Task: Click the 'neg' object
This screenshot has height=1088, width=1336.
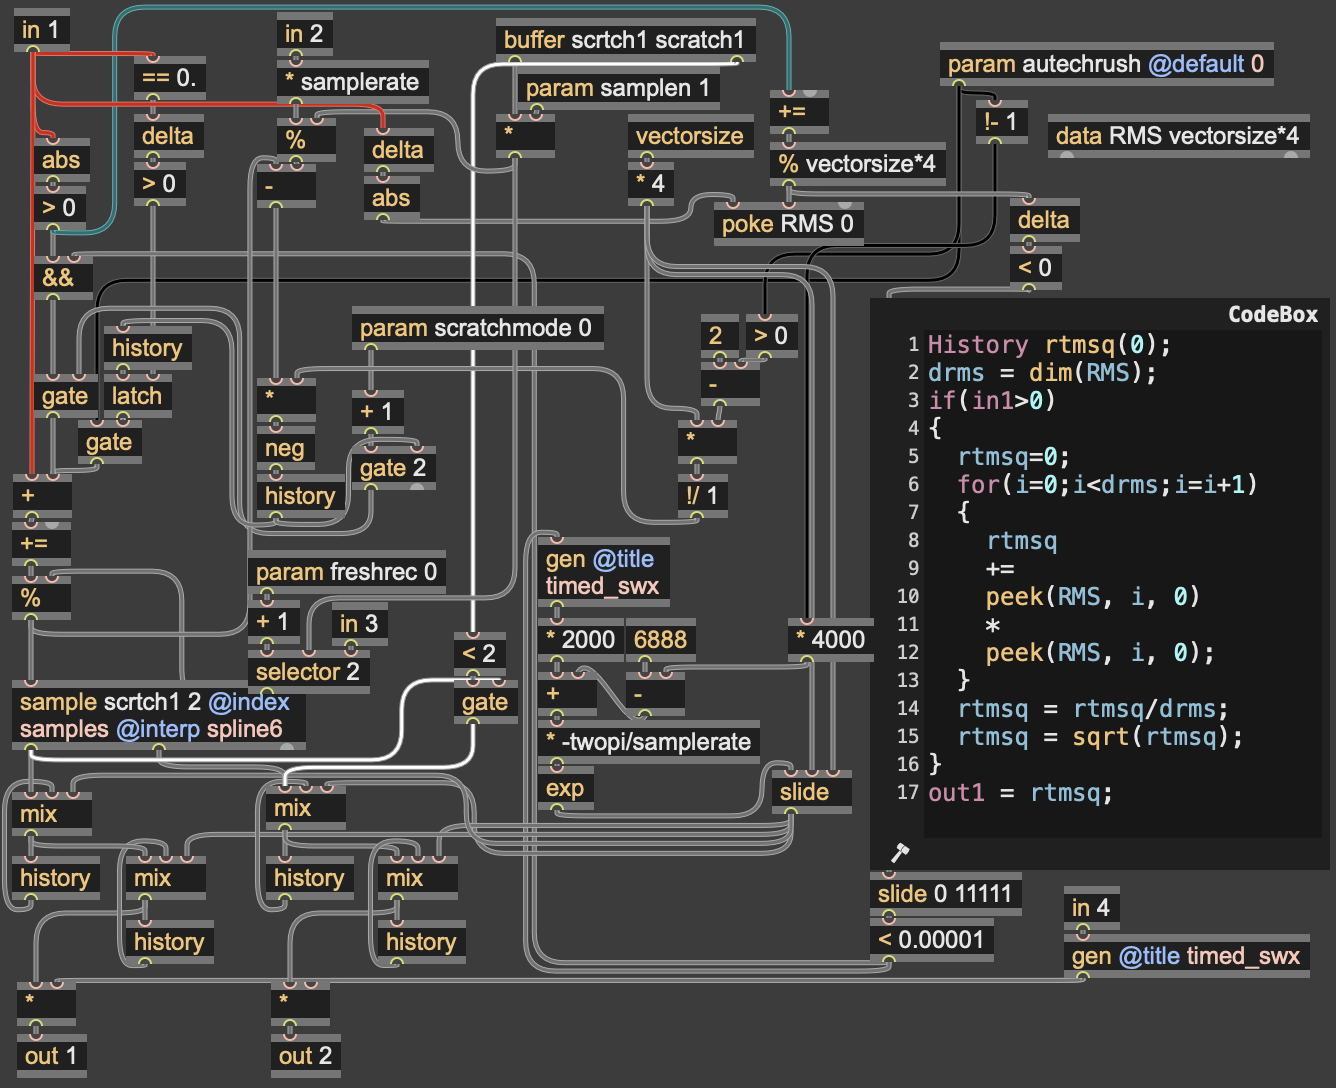Action: click(x=286, y=448)
